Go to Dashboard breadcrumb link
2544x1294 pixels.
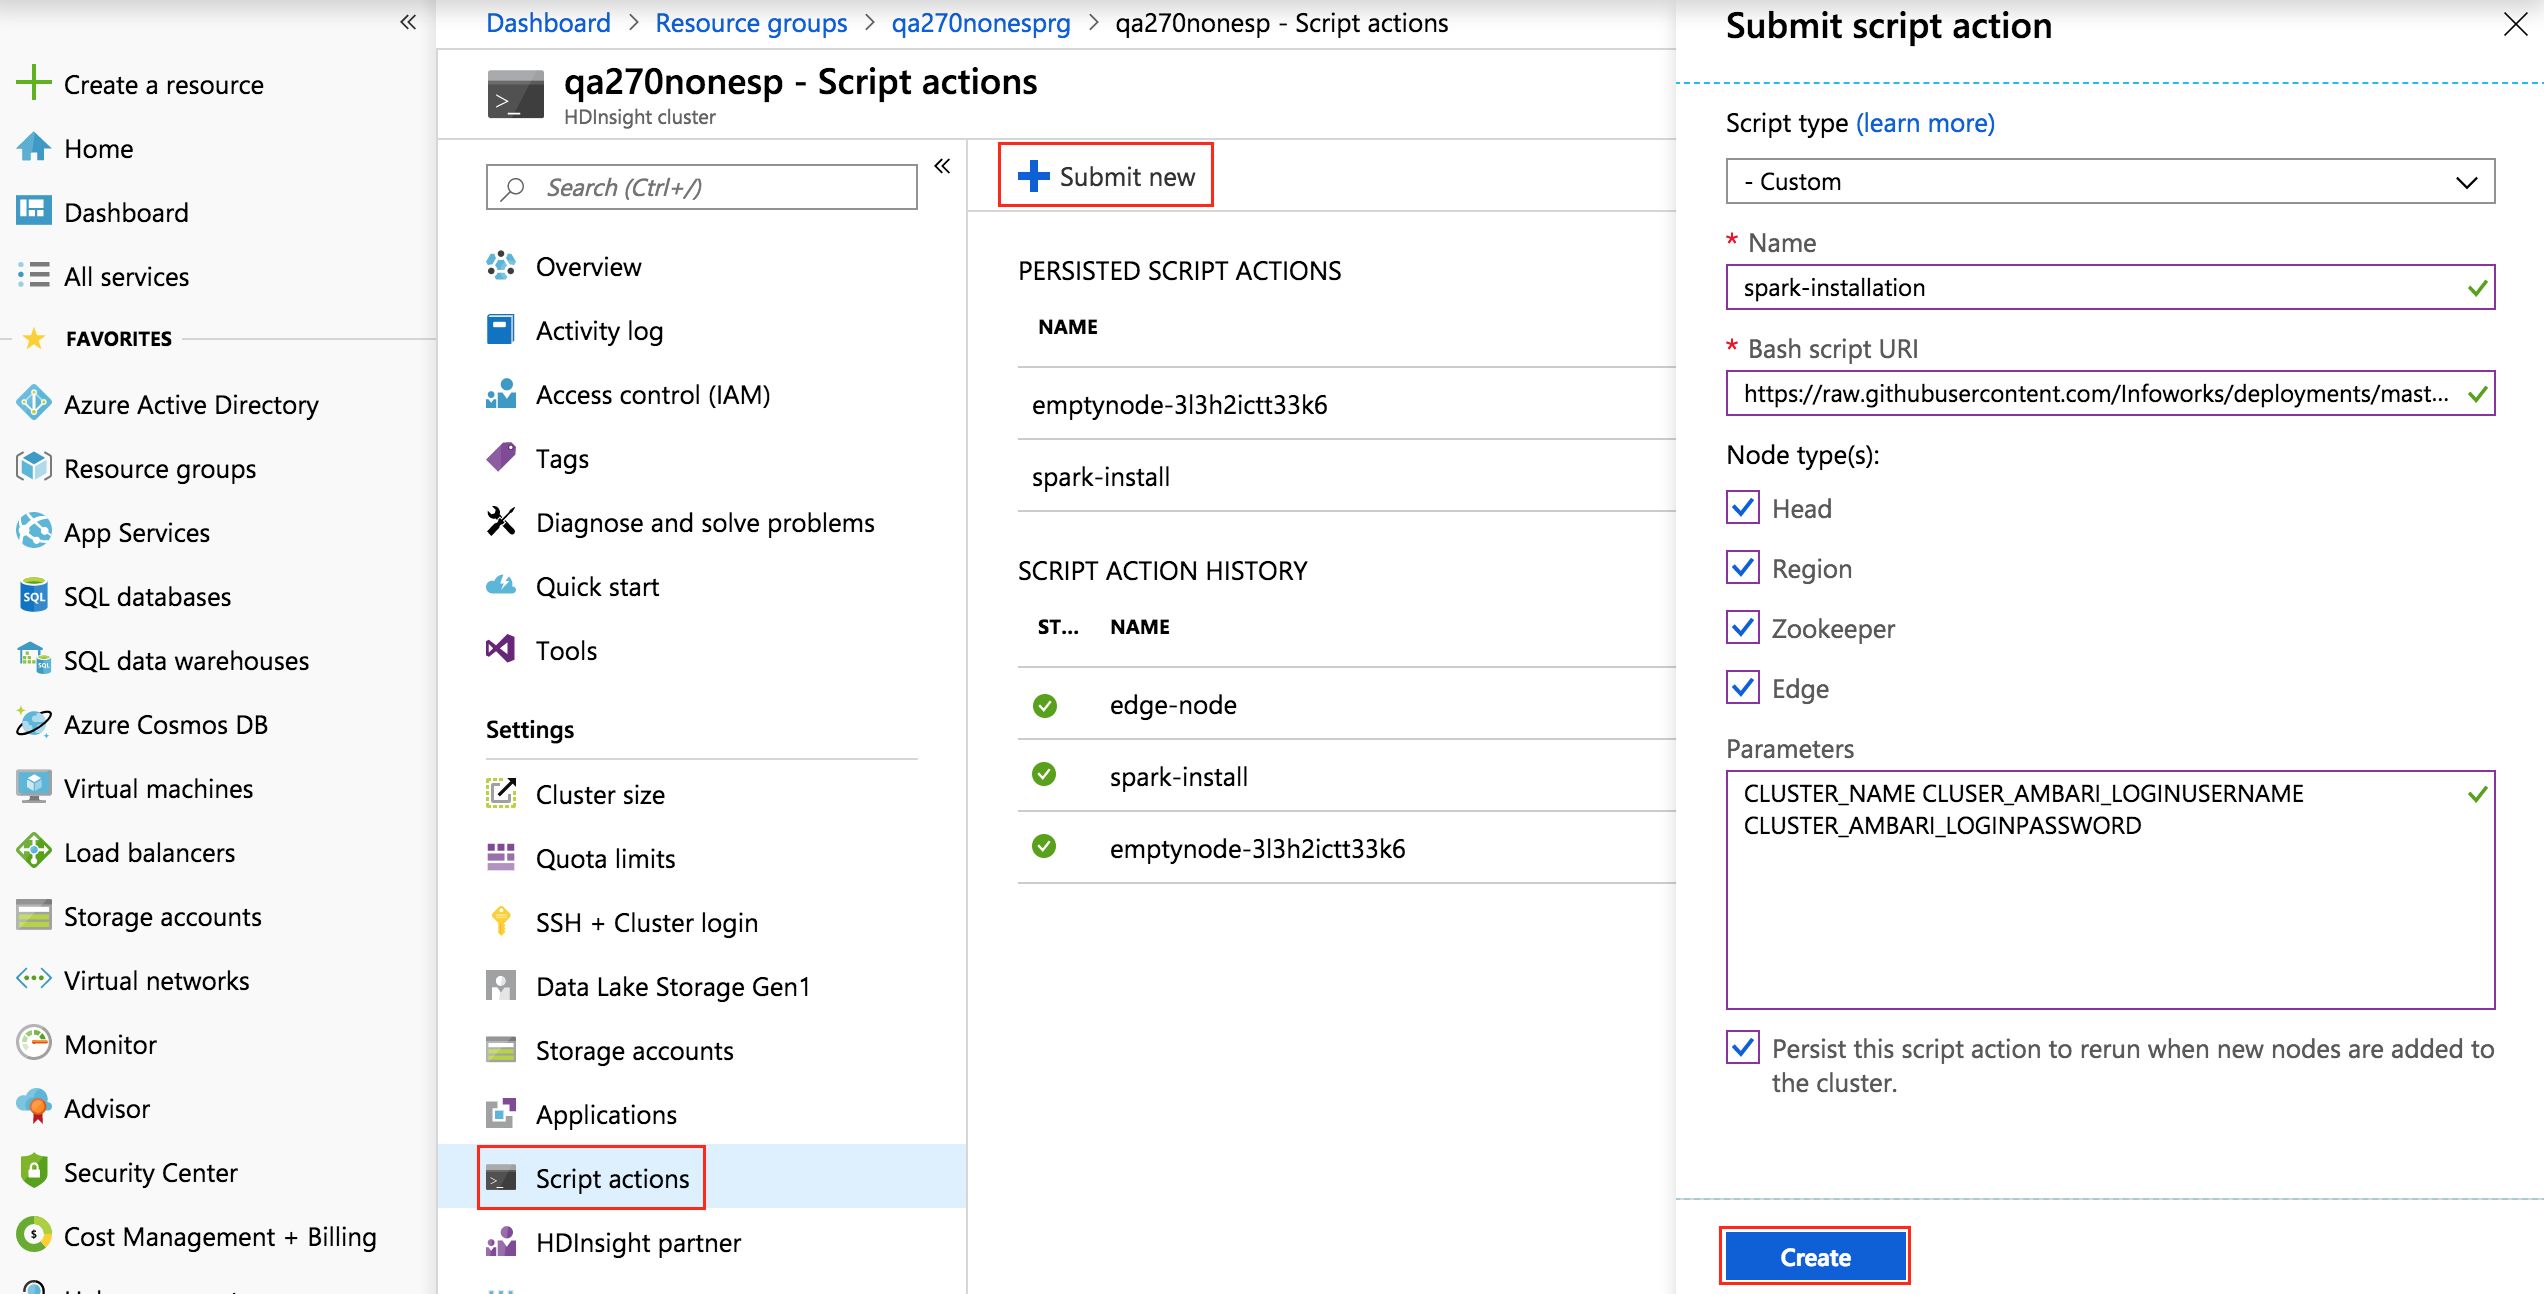(548, 23)
